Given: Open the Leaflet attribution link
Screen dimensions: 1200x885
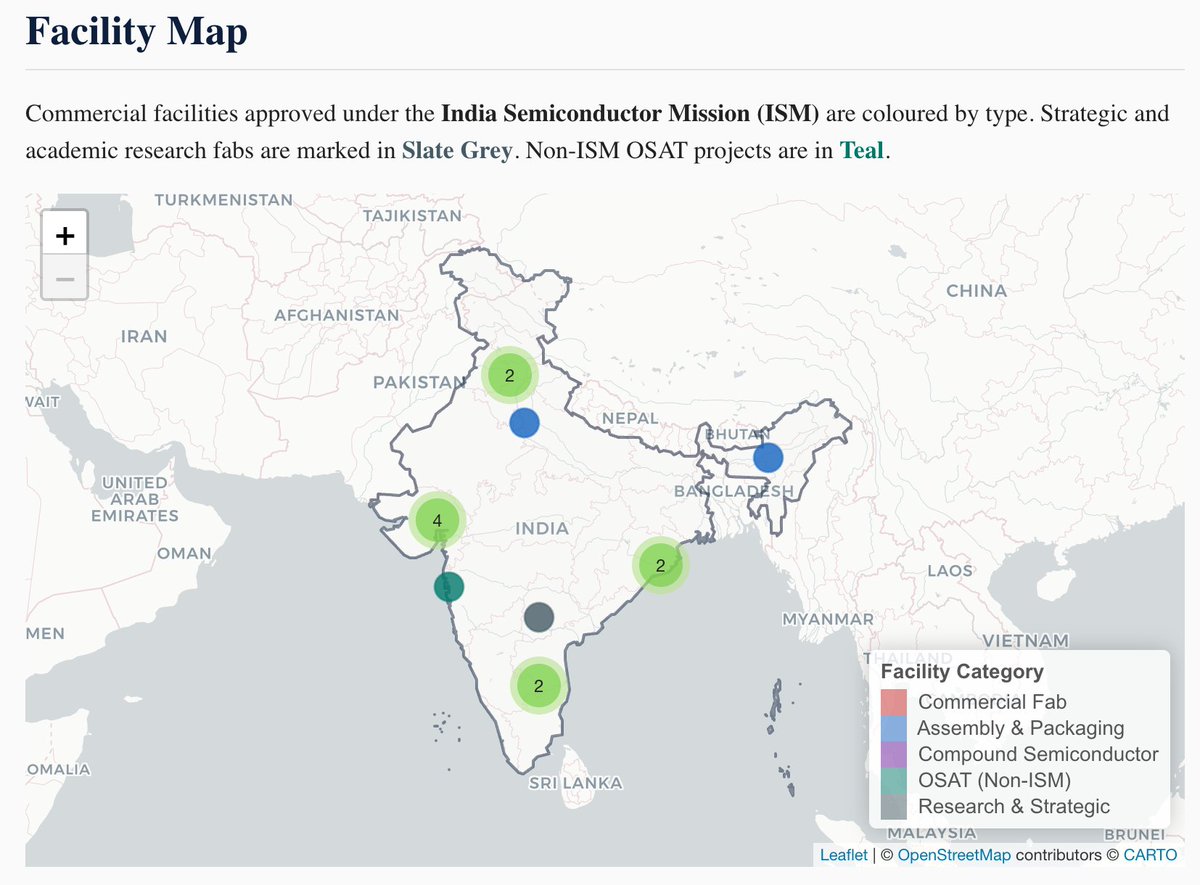Looking at the screenshot, I should pyautogui.click(x=843, y=855).
